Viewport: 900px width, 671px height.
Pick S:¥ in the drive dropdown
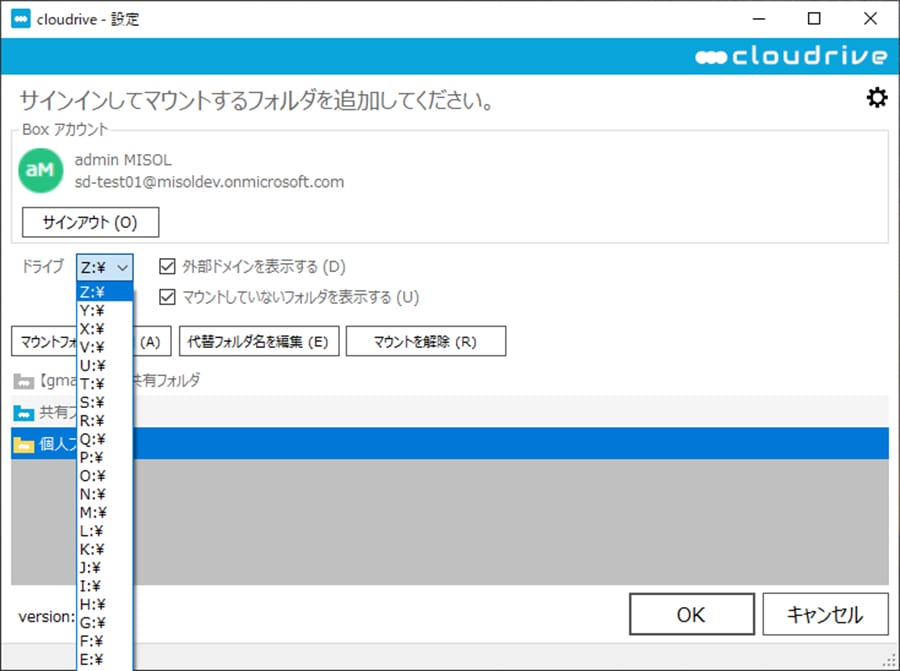point(104,402)
